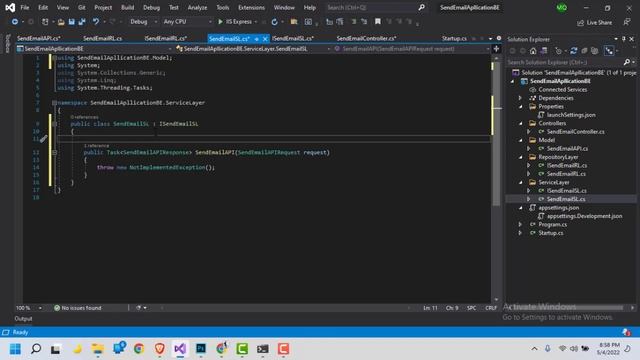Expand the Dependencies node
Viewport: 640px width, 360px height.
click(x=520, y=98)
